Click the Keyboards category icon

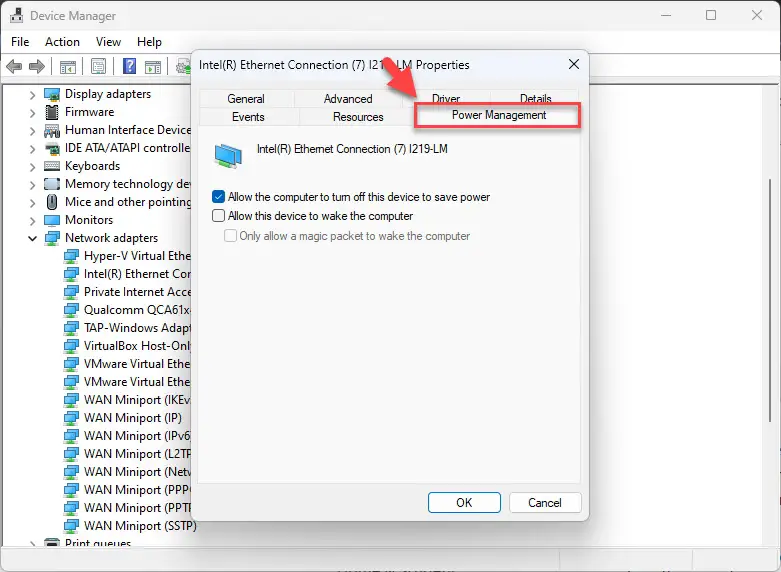[x=52, y=166]
